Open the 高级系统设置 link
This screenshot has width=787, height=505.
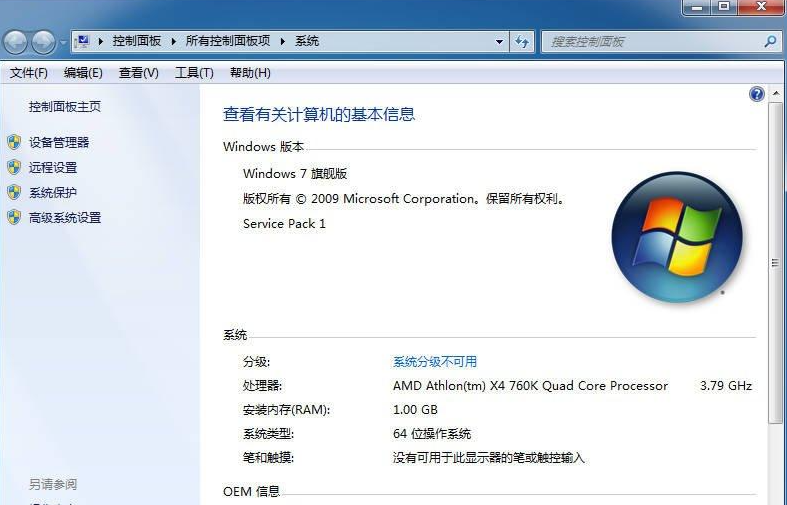click(x=65, y=217)
